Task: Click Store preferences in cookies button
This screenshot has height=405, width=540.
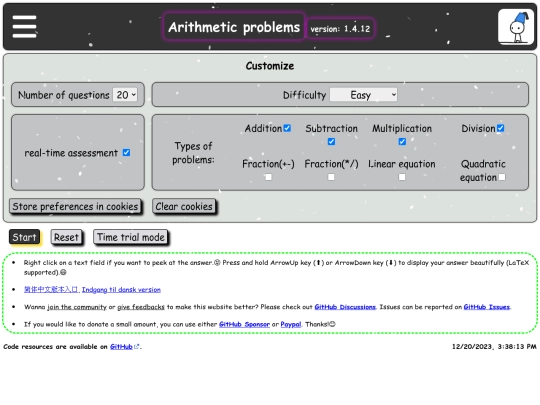Action: [75, 207]
